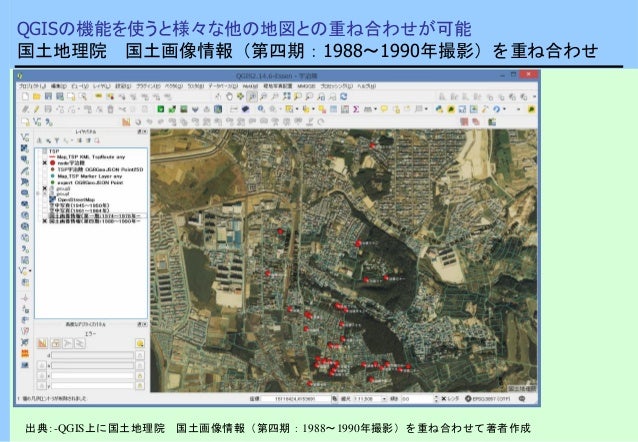
Task: Click the Zoom Full extent icon
Action: point(287,96)
